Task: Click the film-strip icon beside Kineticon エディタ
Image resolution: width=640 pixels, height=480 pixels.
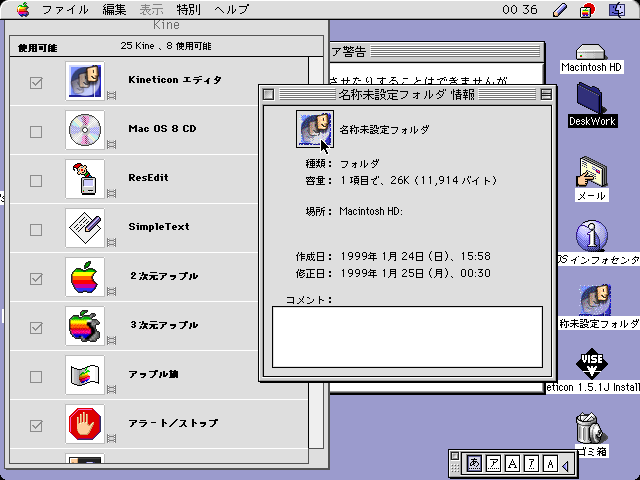Action: (111, 96)
